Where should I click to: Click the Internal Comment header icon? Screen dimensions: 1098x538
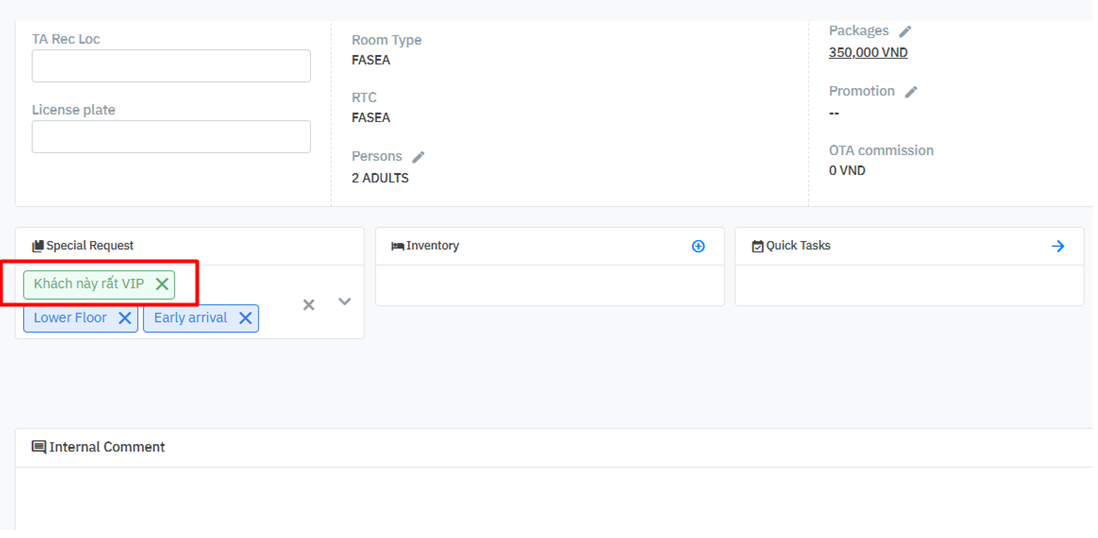(39, 447)
